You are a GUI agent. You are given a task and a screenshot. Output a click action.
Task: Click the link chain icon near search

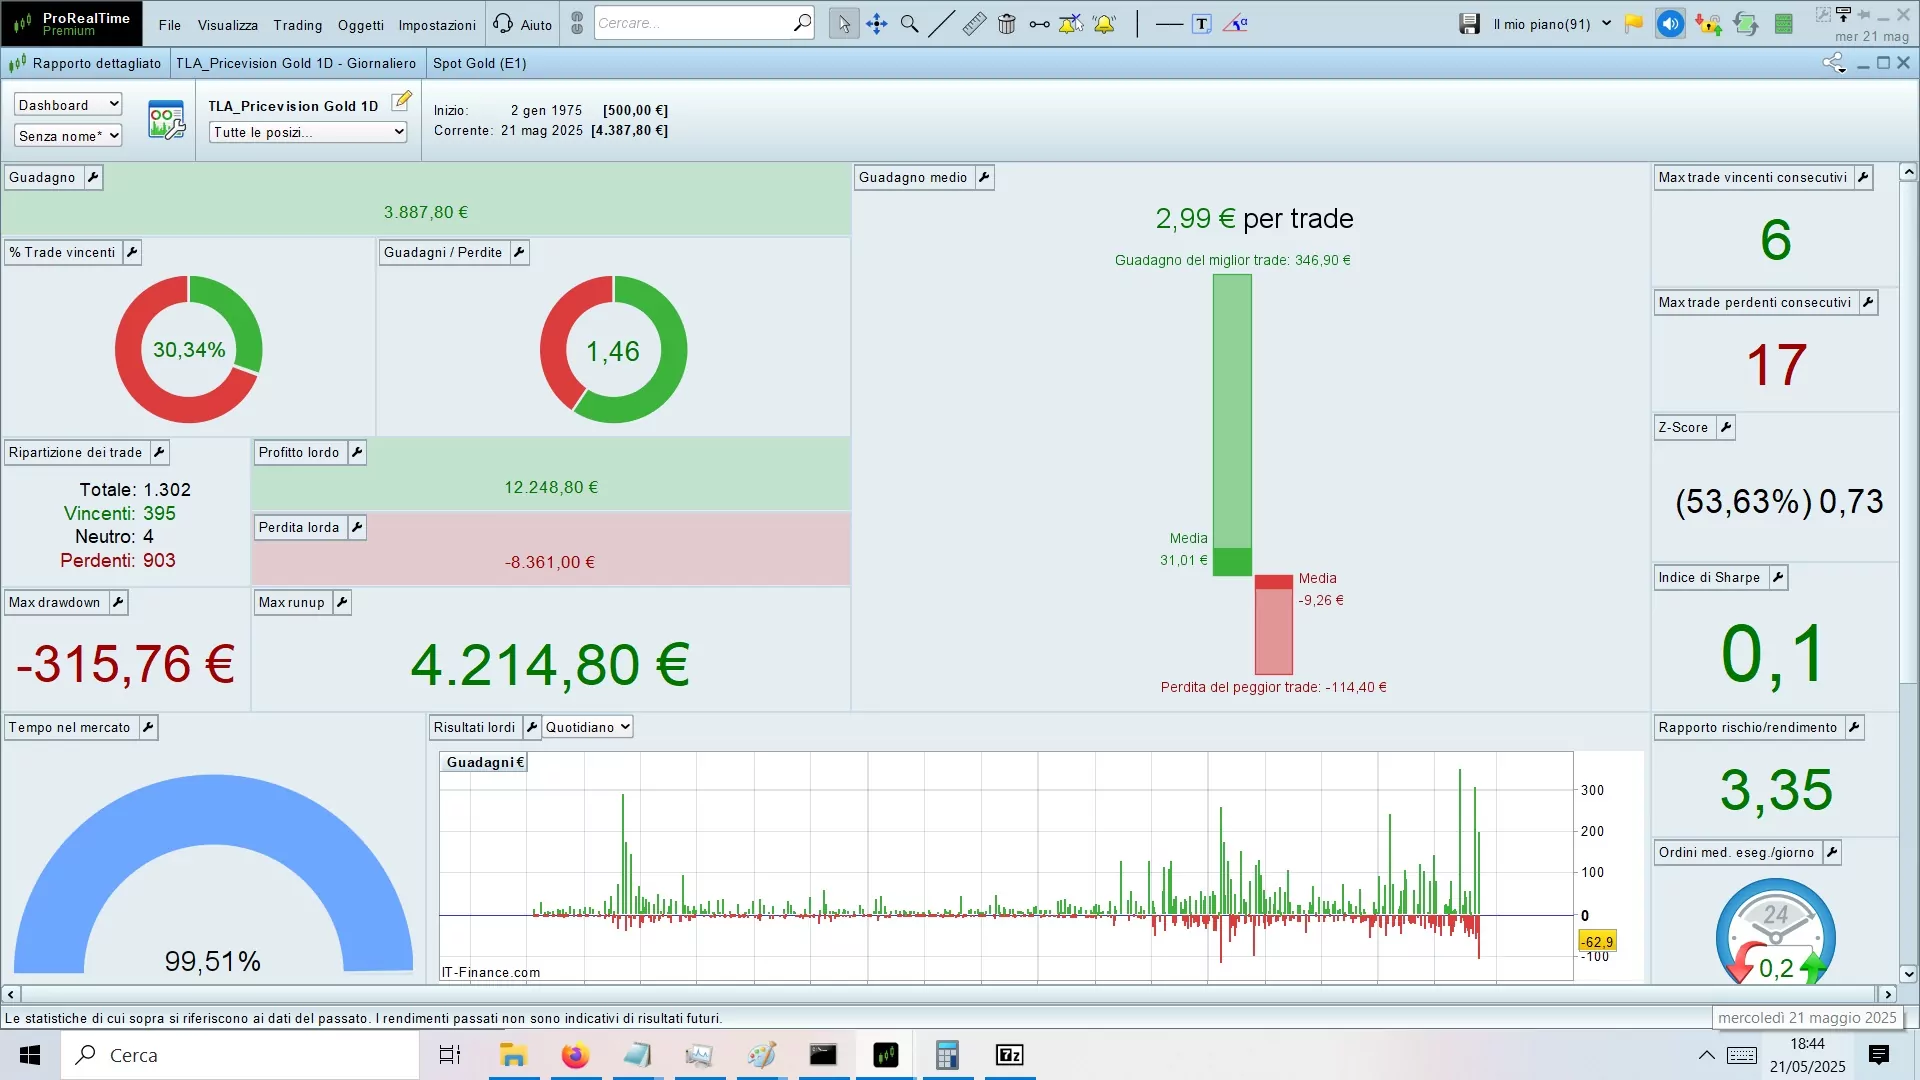coord(577,24)
